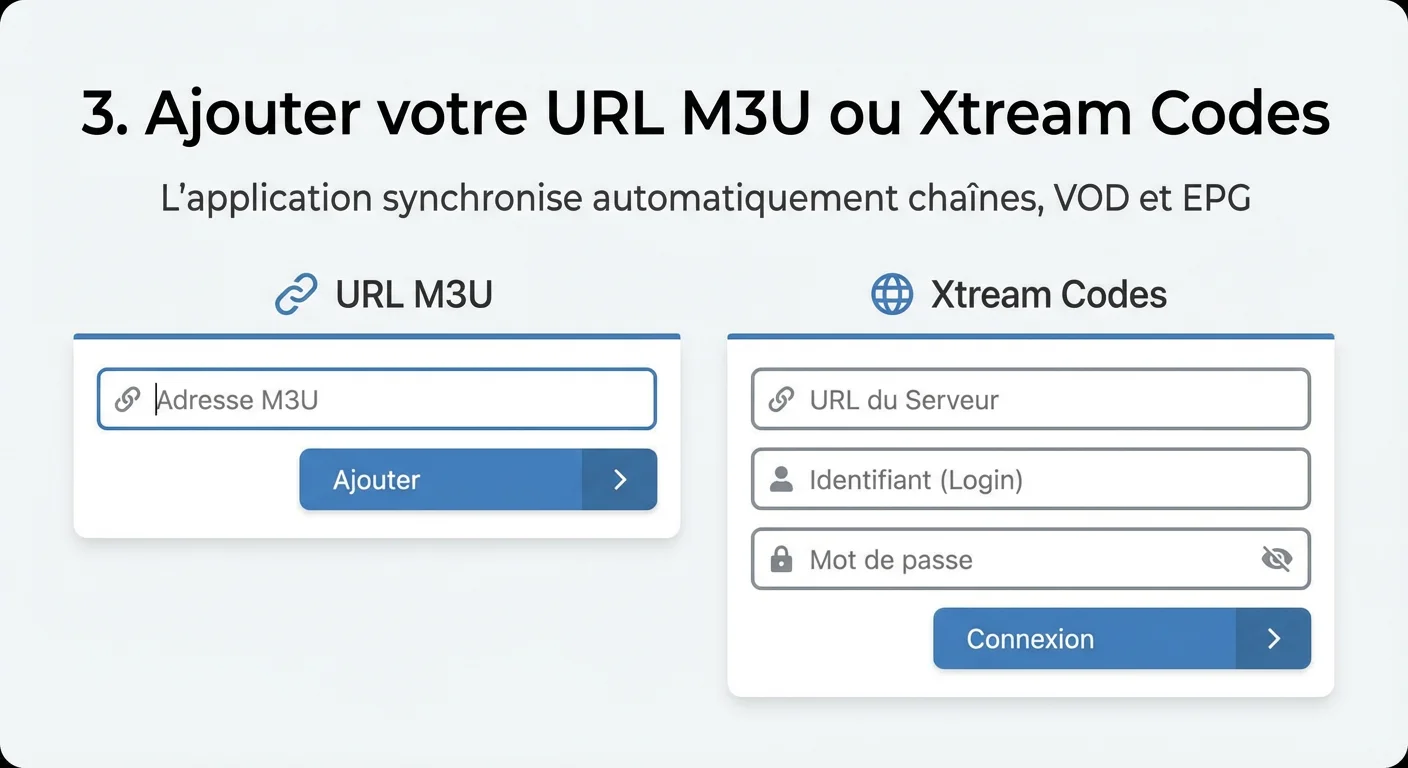Click the padlock icon in Mot de passe field

[781, 560]
